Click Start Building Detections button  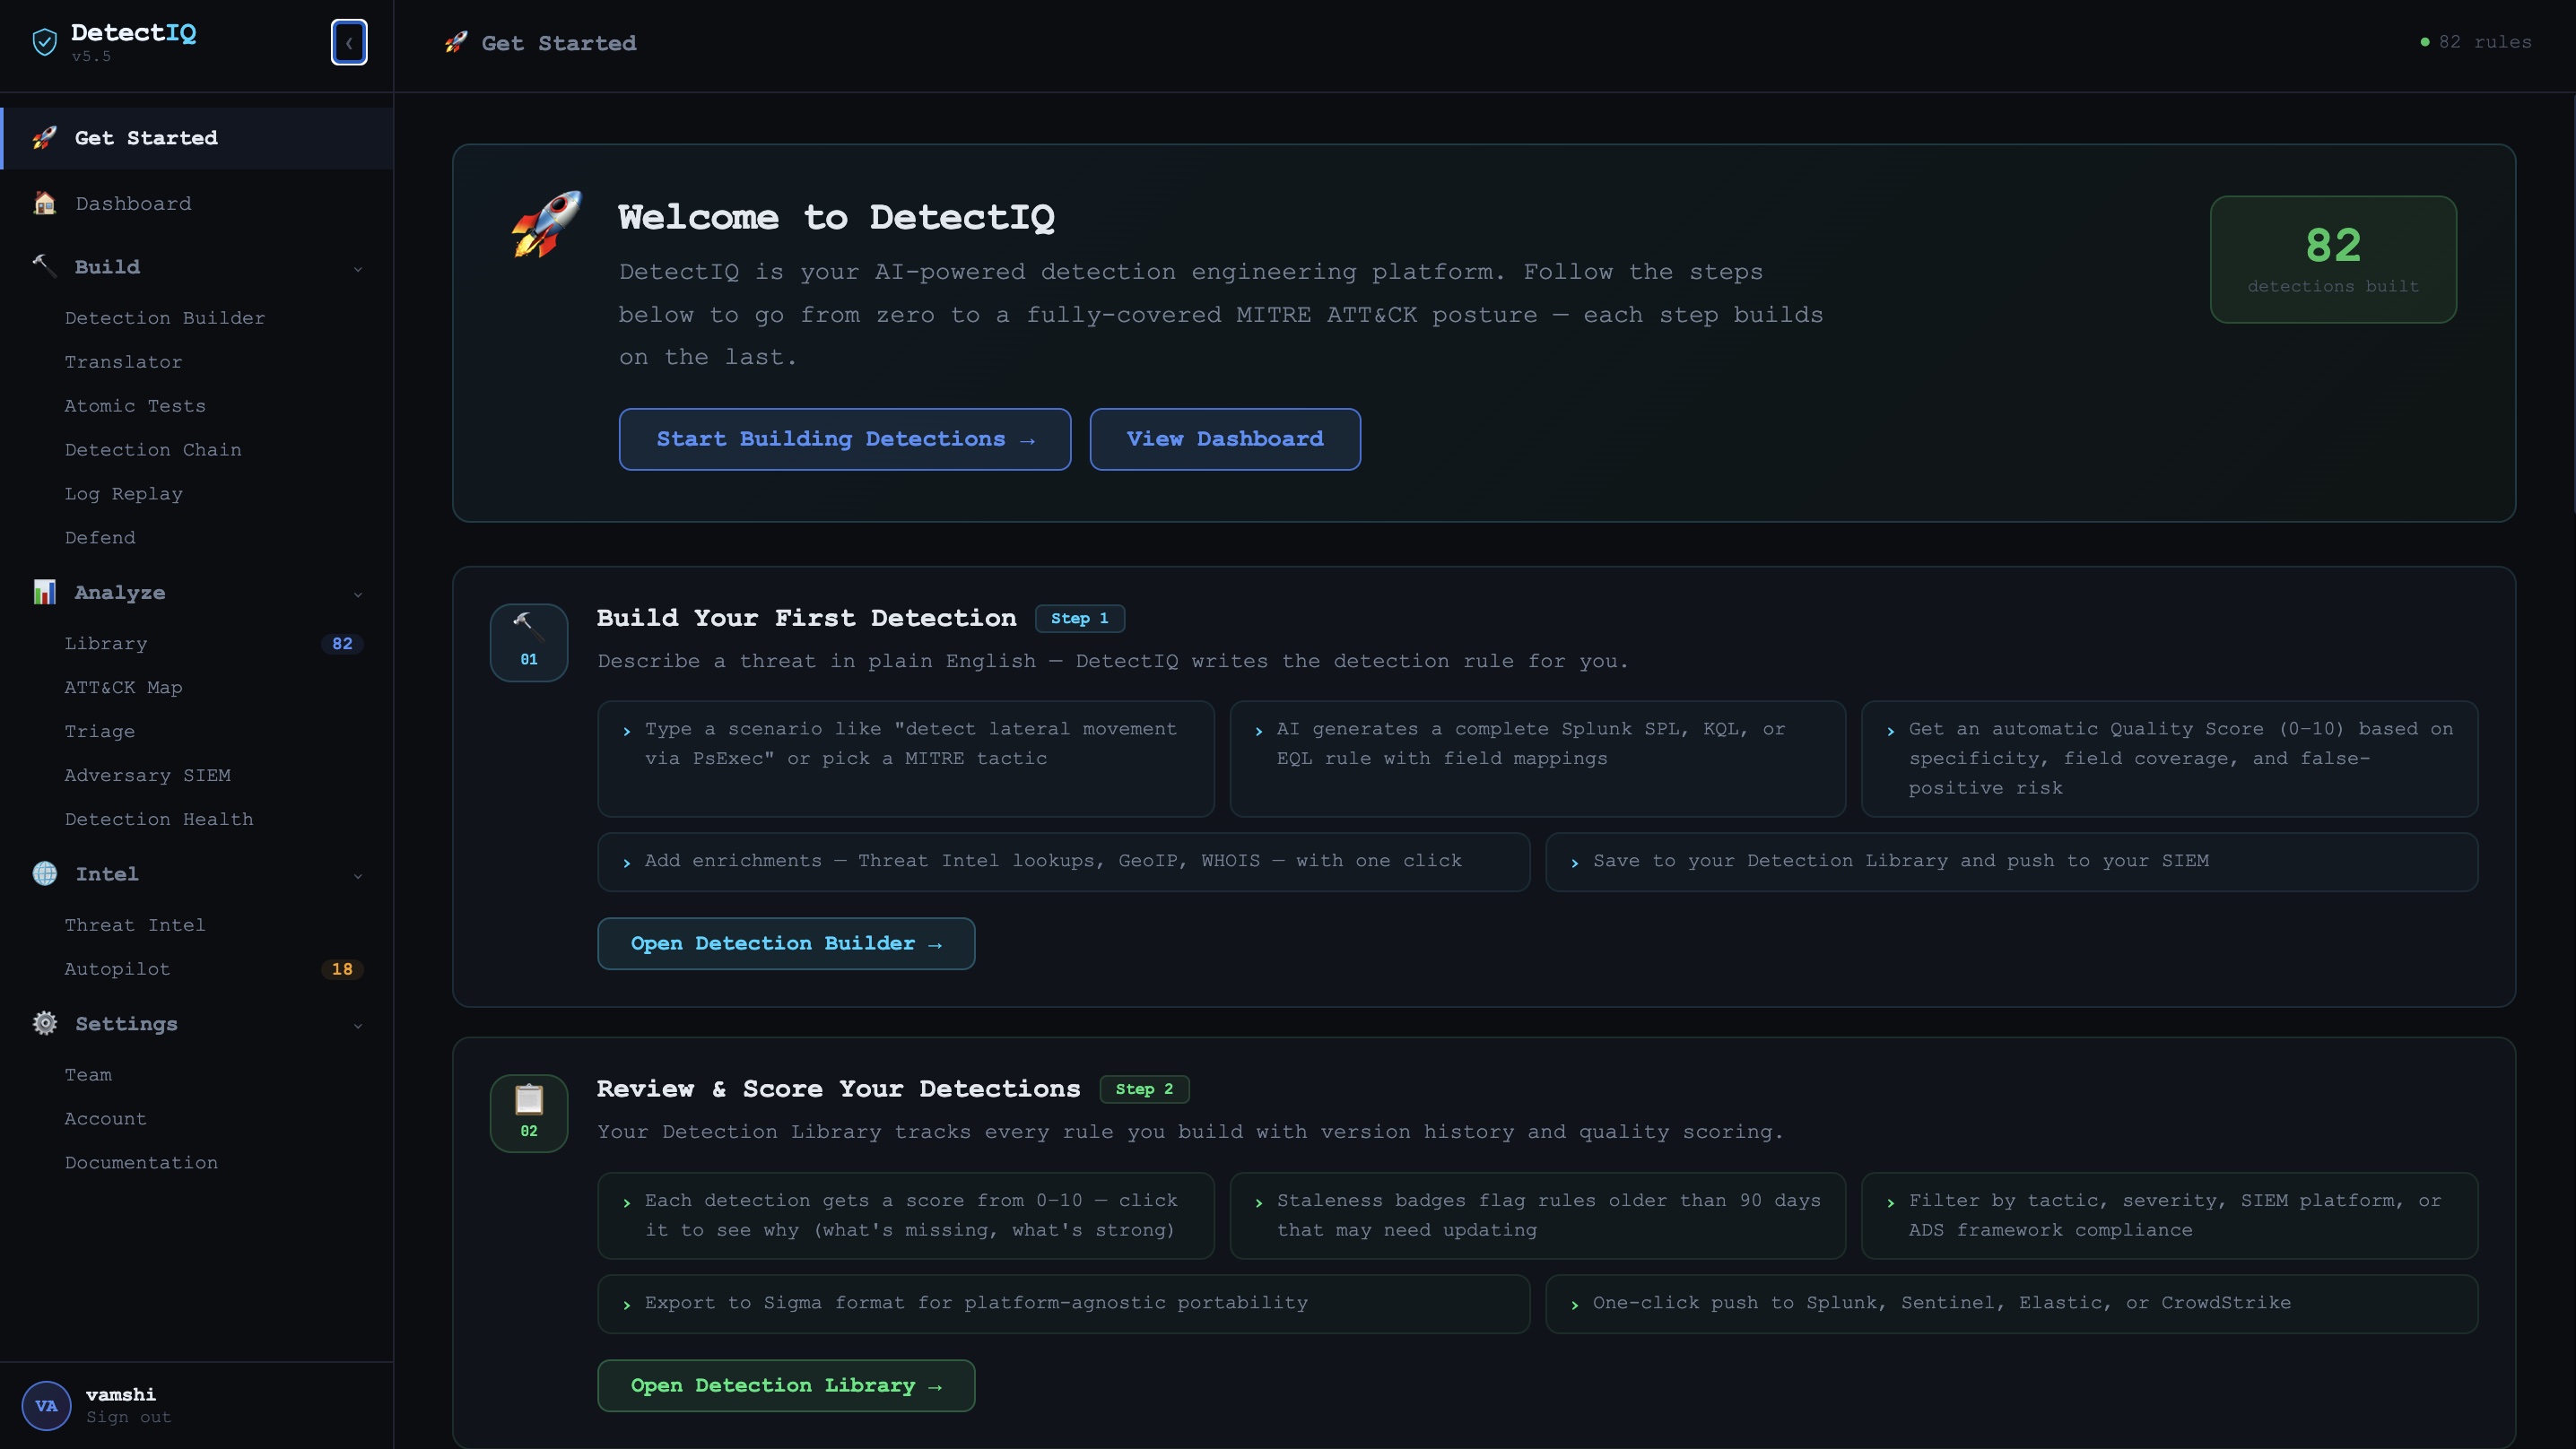[844, 439]
